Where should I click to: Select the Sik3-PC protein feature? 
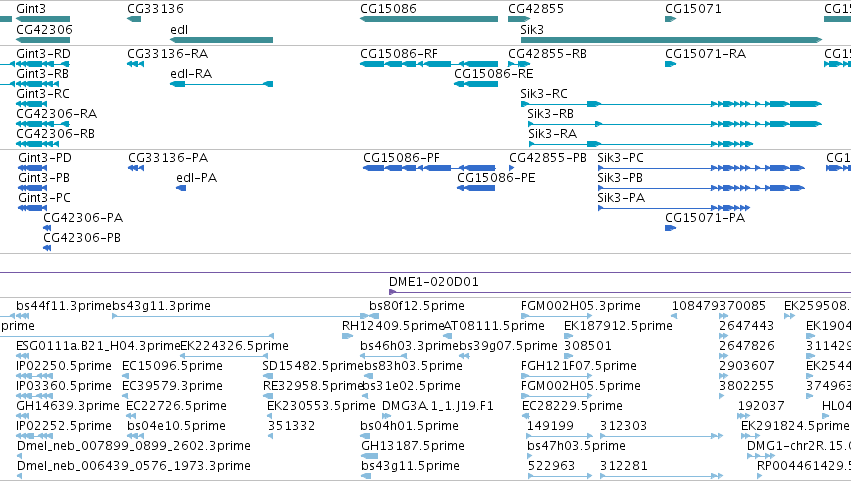point(701,168)
